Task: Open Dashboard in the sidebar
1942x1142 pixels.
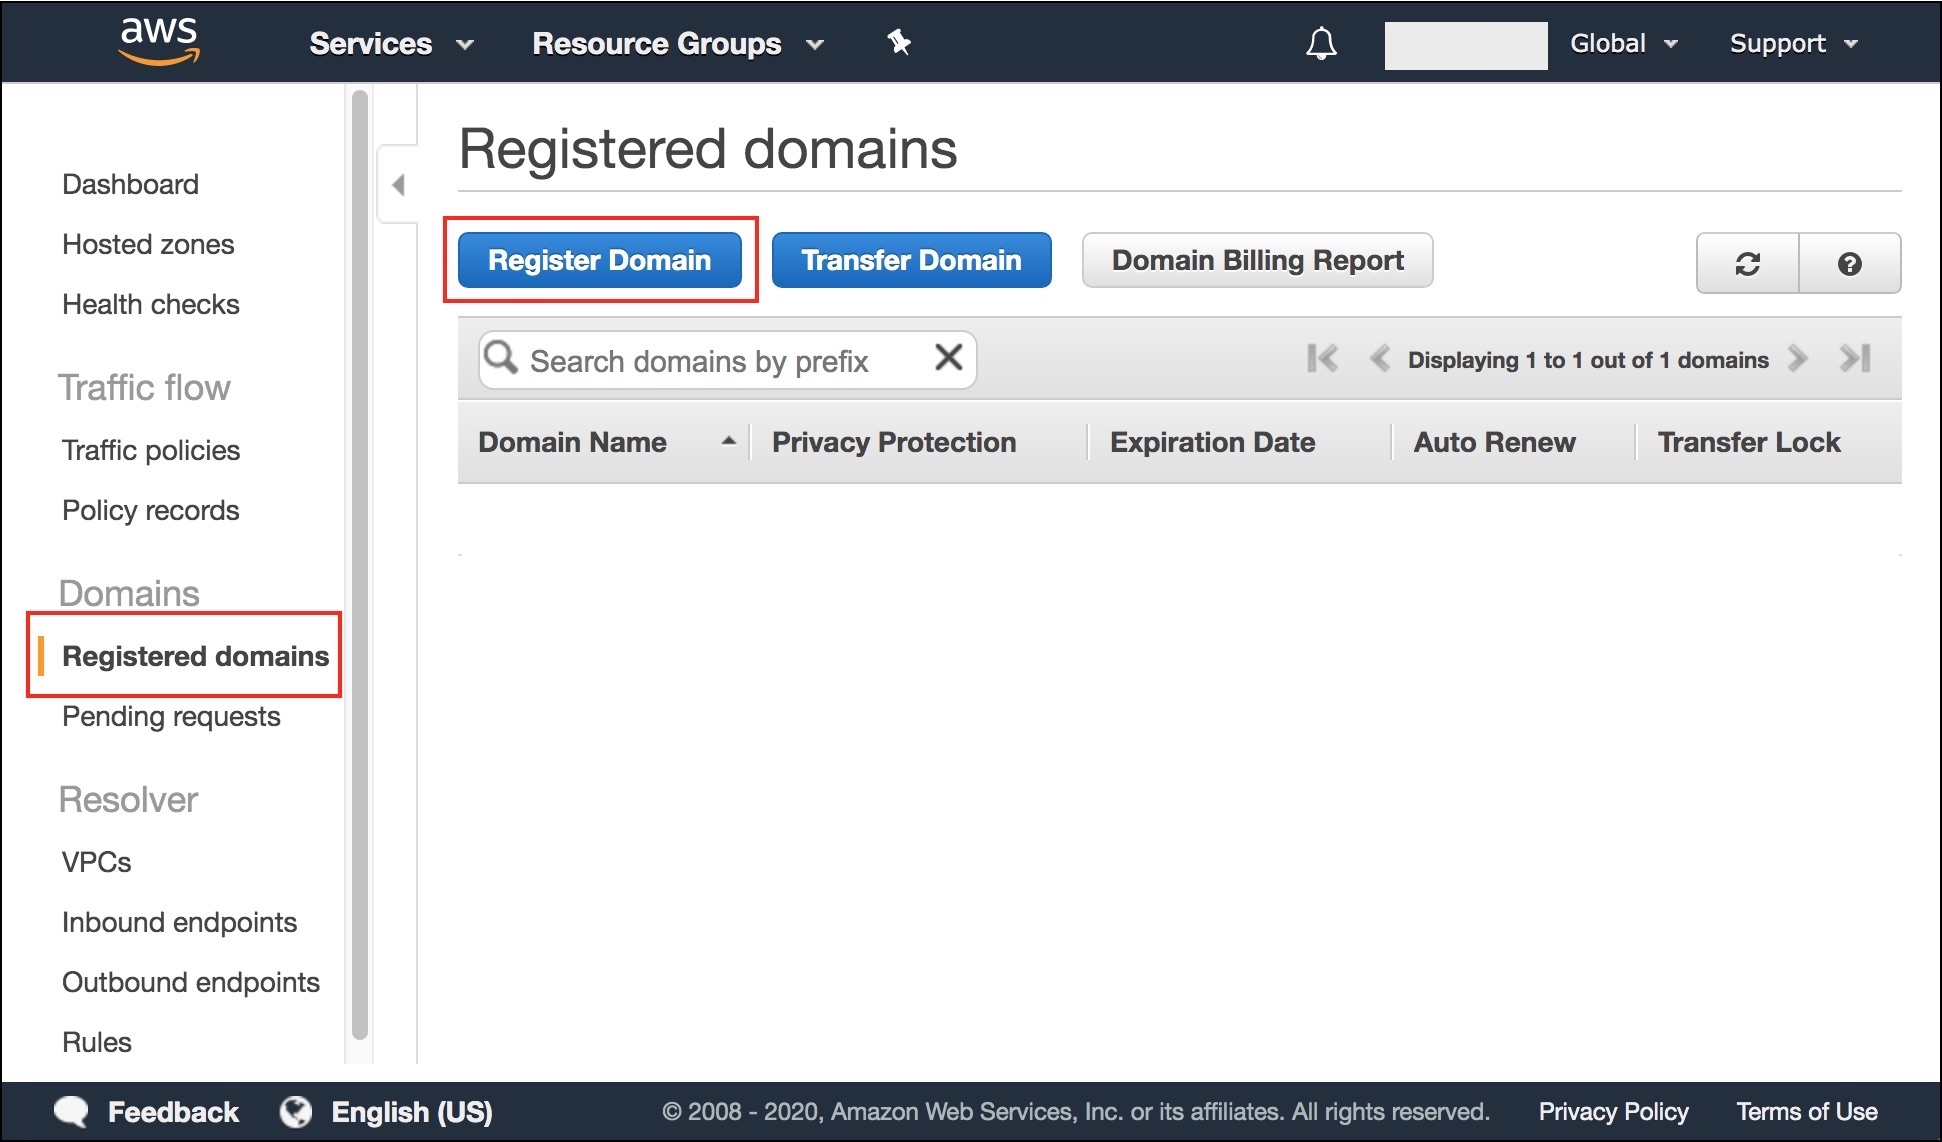Action: [130, 184]
